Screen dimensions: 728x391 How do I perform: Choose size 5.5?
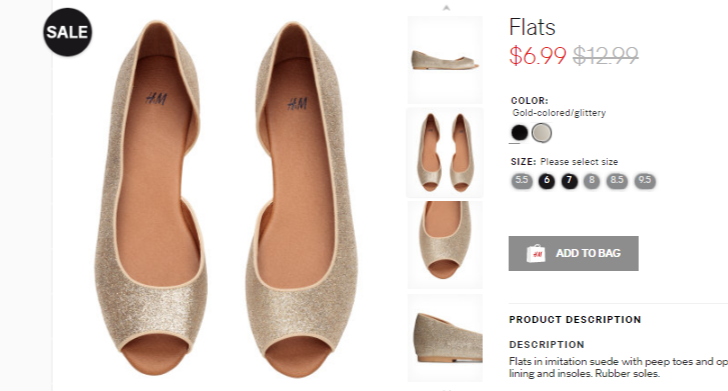click(x=521, y=181)
